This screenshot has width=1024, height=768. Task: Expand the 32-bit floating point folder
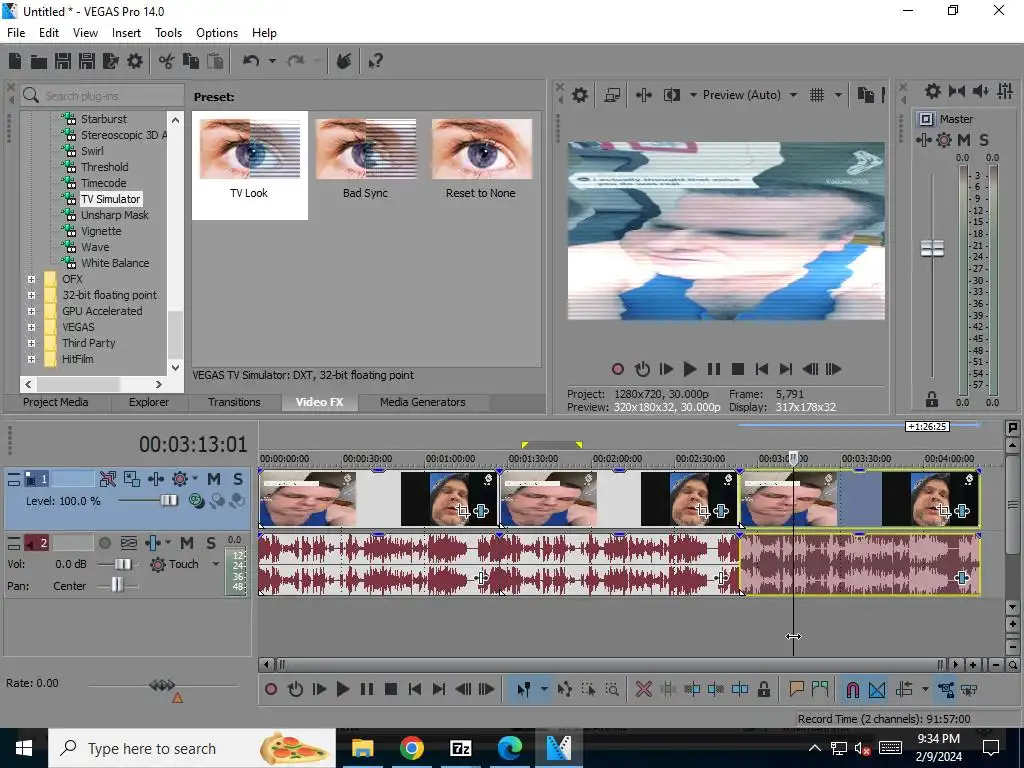(x=31, y=295)
